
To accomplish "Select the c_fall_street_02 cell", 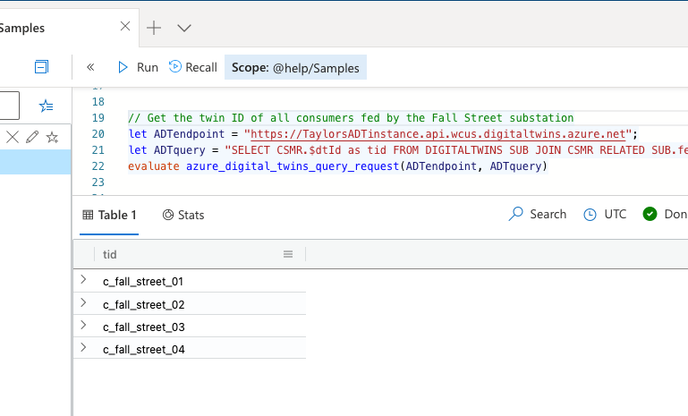I will point(143,304).
